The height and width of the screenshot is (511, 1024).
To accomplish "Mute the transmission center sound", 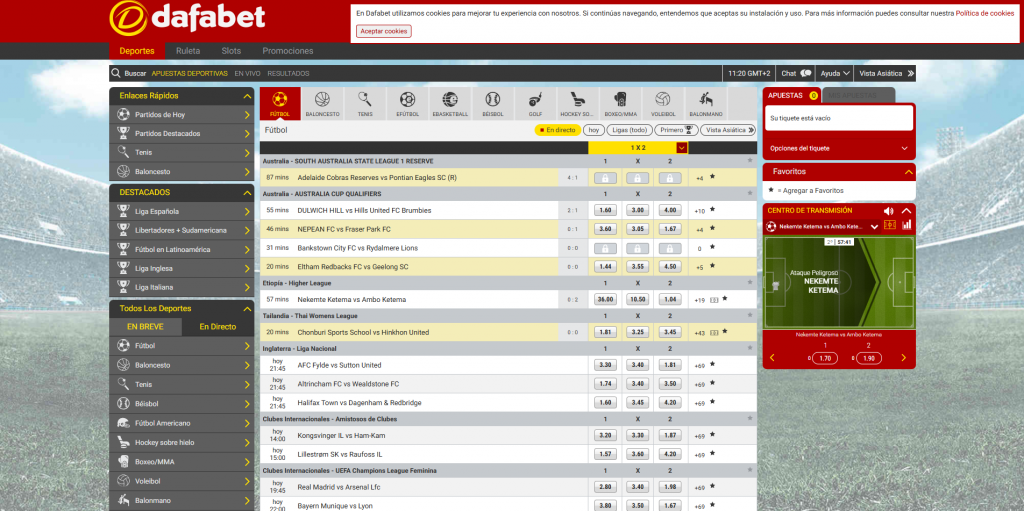I will pos(888,210).
